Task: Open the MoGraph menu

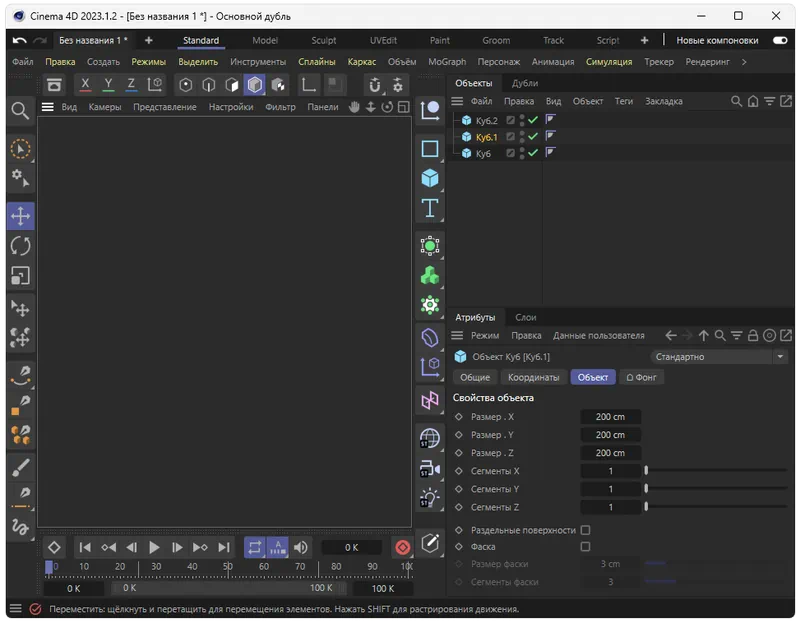Action: (x=447, y=62)
